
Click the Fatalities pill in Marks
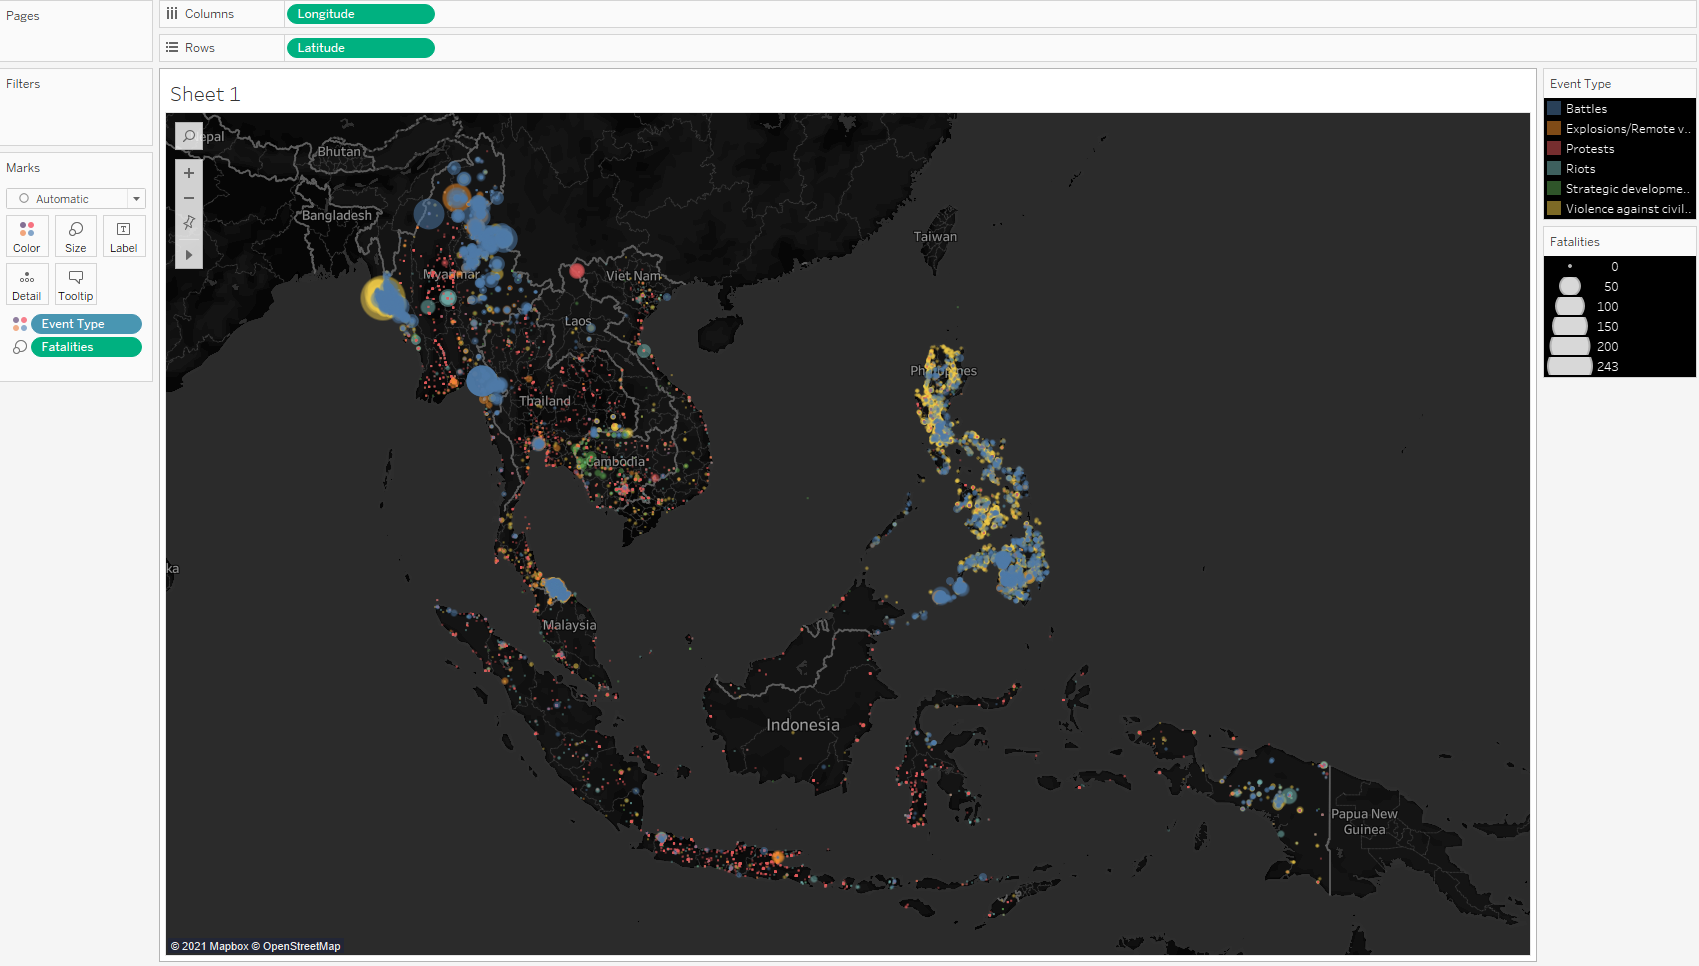coord(86,347)
